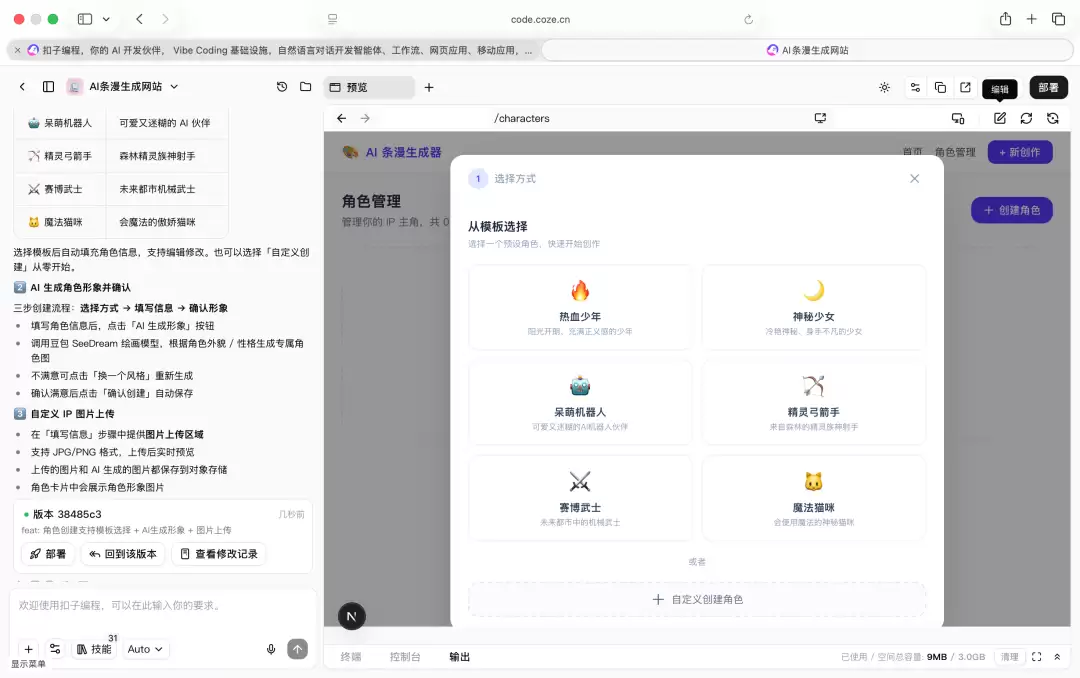The width and height of the screenshot is (1080, 678).
Task: Open the project files folder icon
Action: (306, 87)
